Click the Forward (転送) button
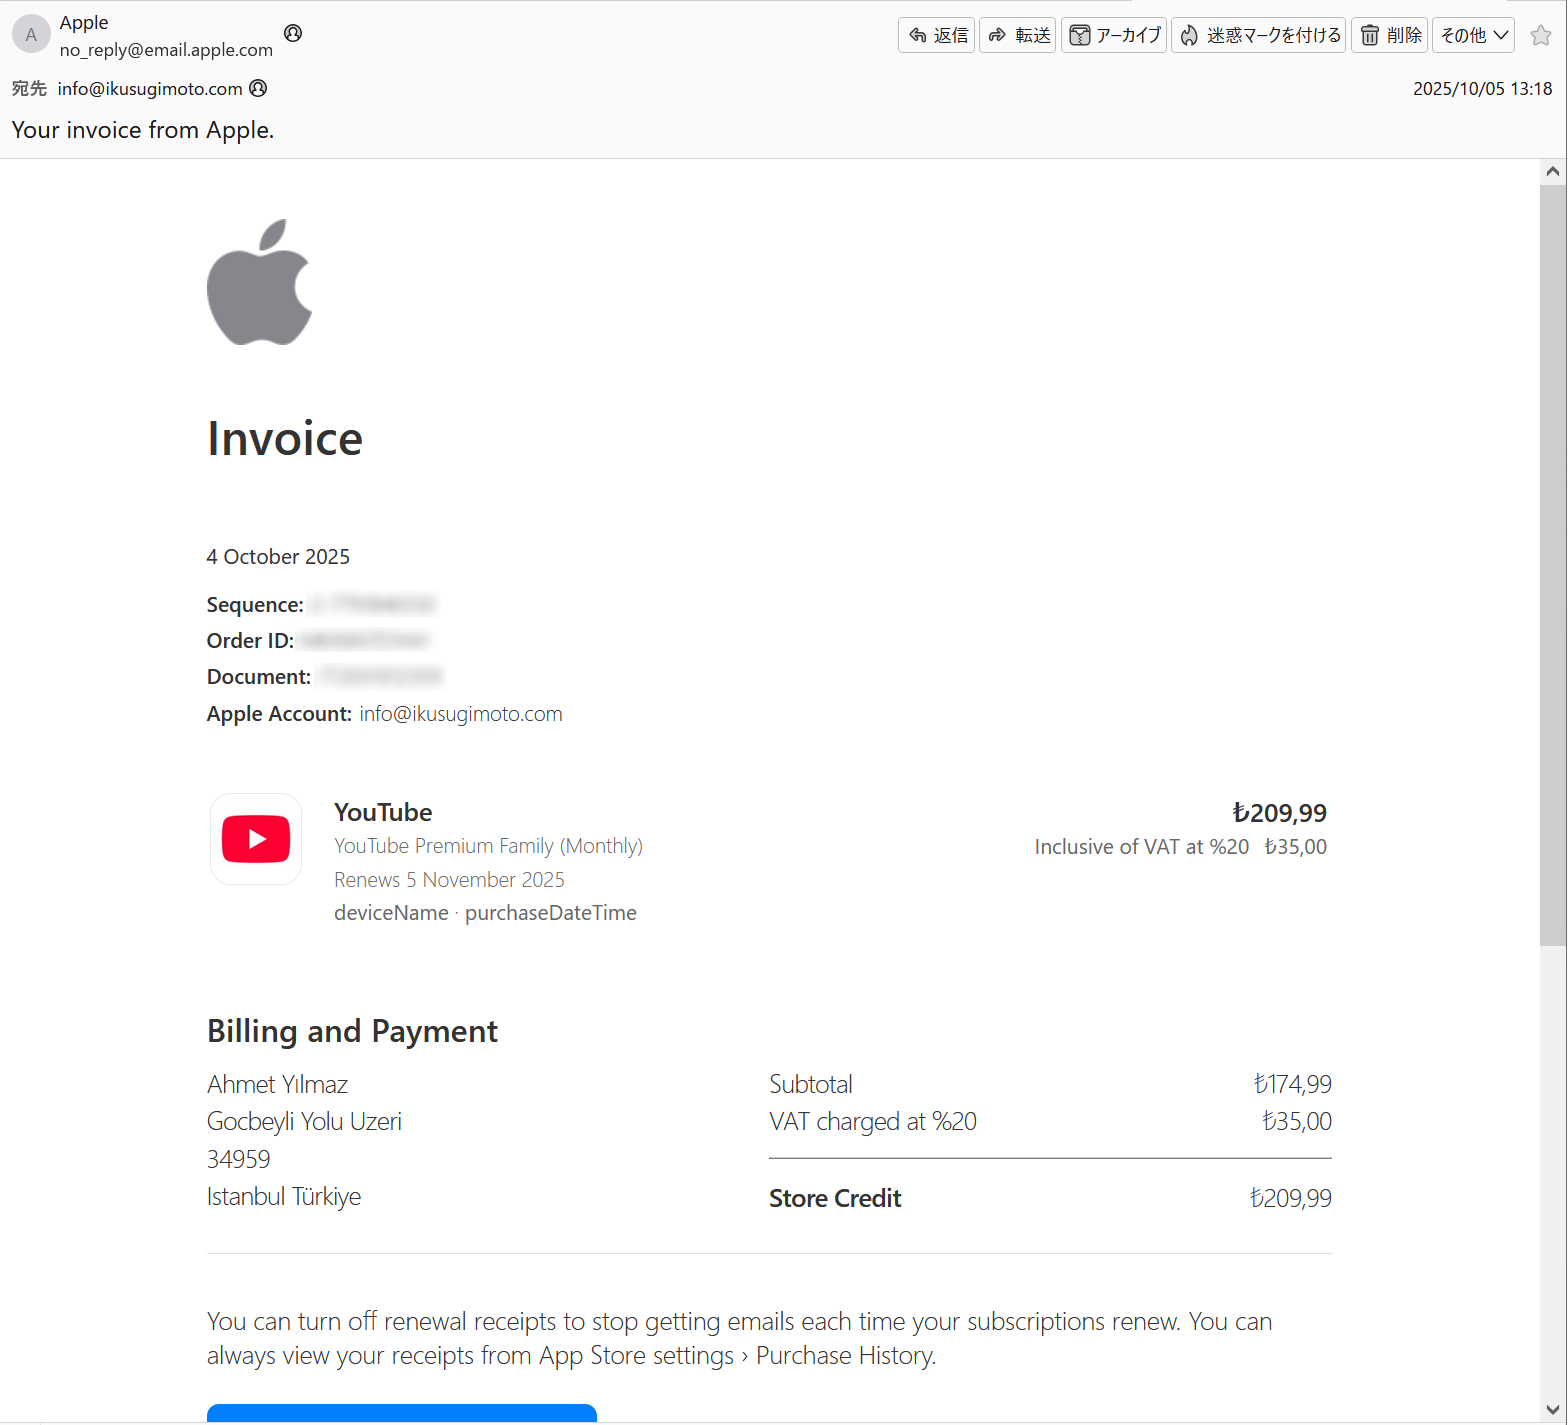Image resolution: width=1568 pixels, height=1425 pixels. (1017, 35)
